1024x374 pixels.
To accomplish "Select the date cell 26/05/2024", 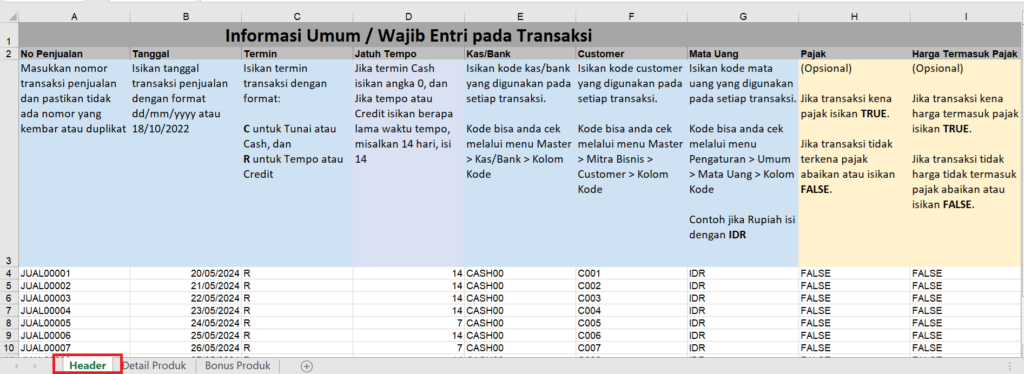I will [x=185, y=348].
